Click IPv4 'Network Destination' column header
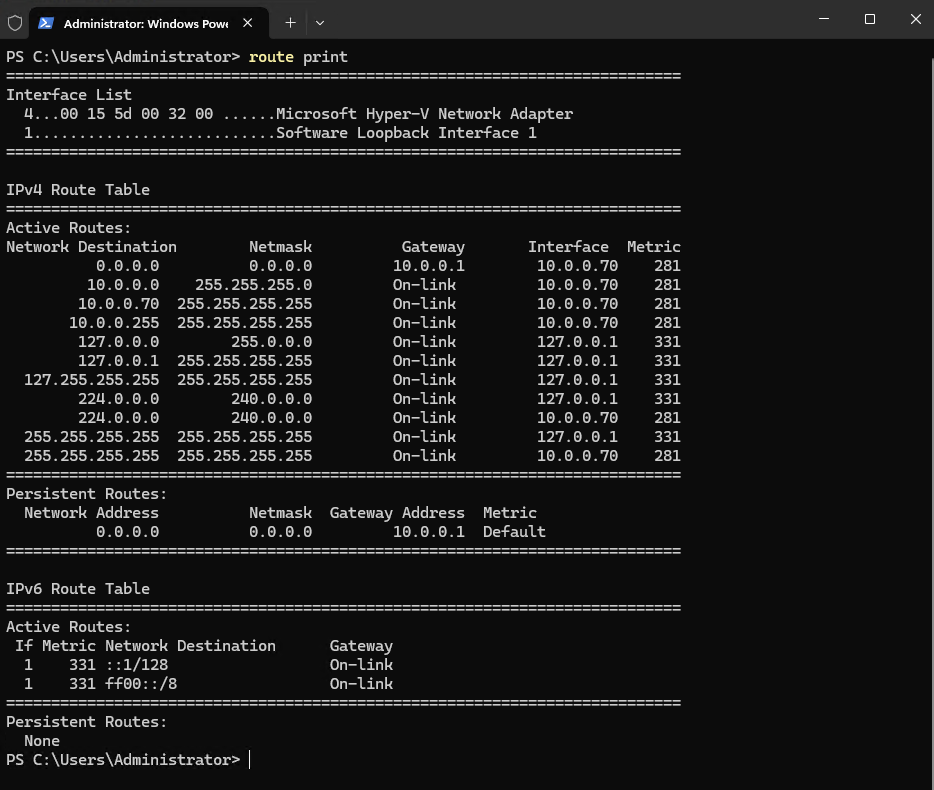The image size is (934, 790). [x=91, y=247]
